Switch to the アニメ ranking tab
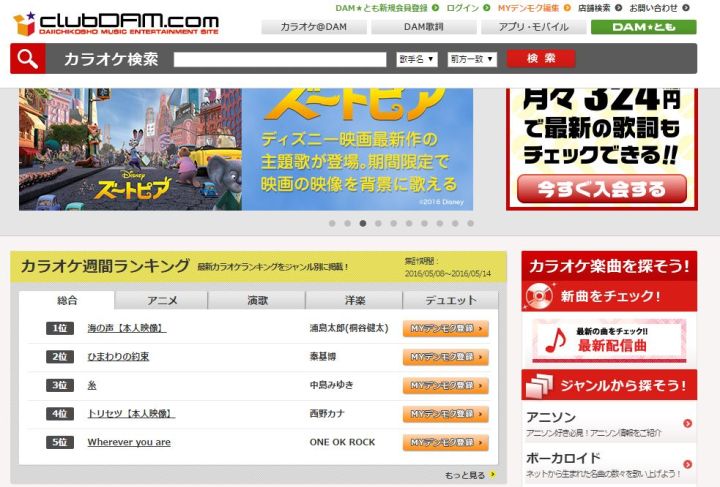The height and width of the screenshot is (487, 720). click(x=162, y=300)
